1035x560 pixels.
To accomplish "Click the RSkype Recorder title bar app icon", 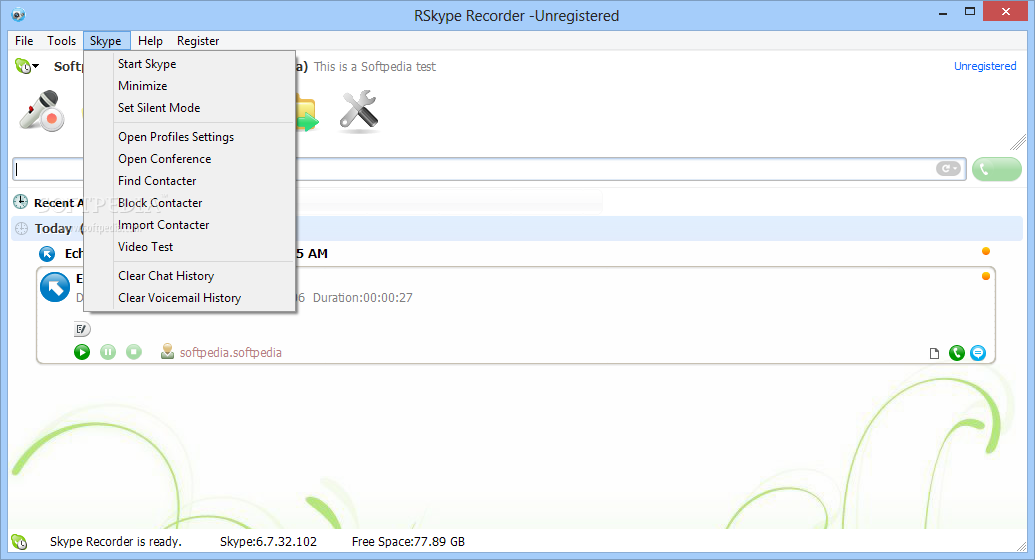I will coord(18,15).
